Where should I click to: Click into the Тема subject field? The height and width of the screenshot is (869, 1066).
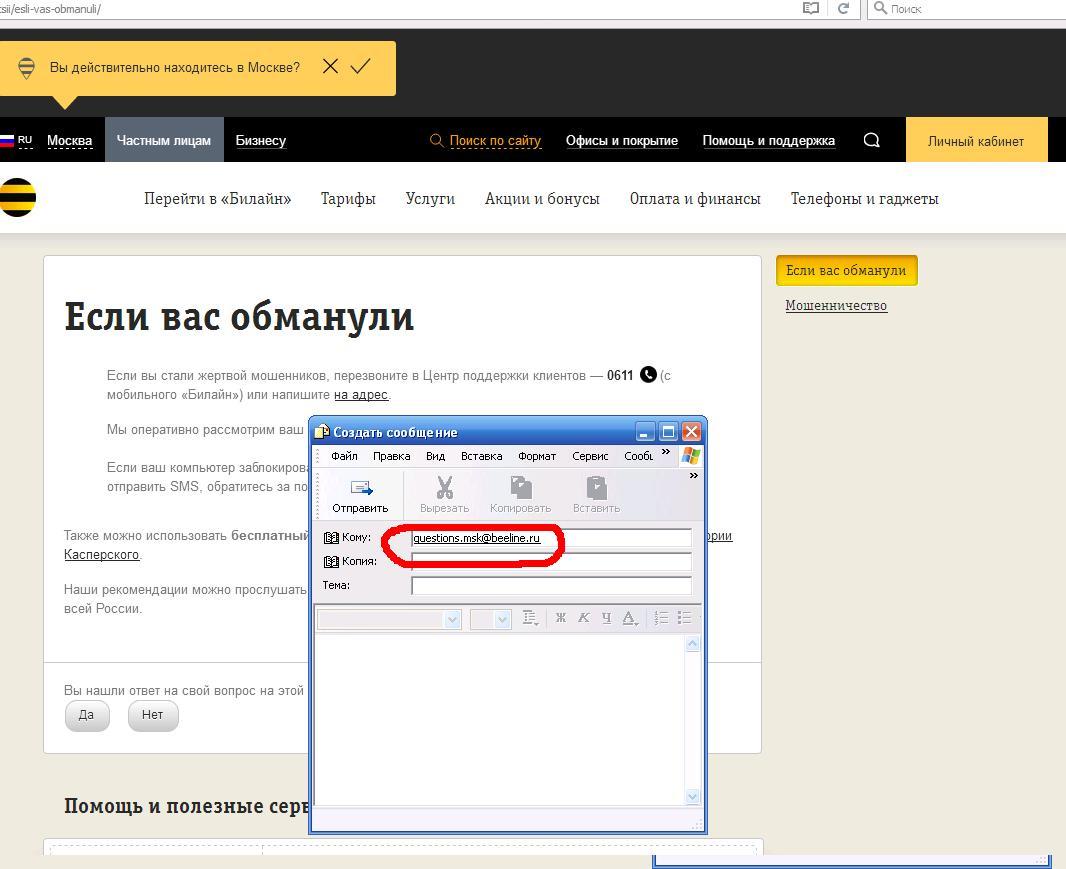pyautogui.click(x=551, y=586)
